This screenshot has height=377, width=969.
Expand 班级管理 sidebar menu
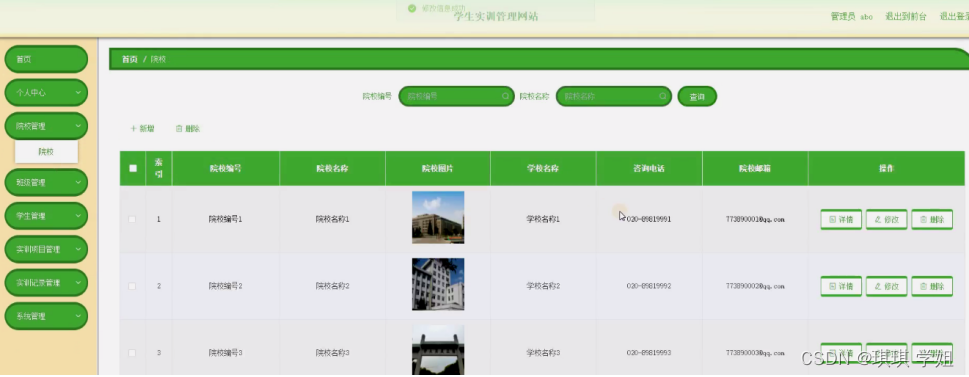click(x=46, y=183)
